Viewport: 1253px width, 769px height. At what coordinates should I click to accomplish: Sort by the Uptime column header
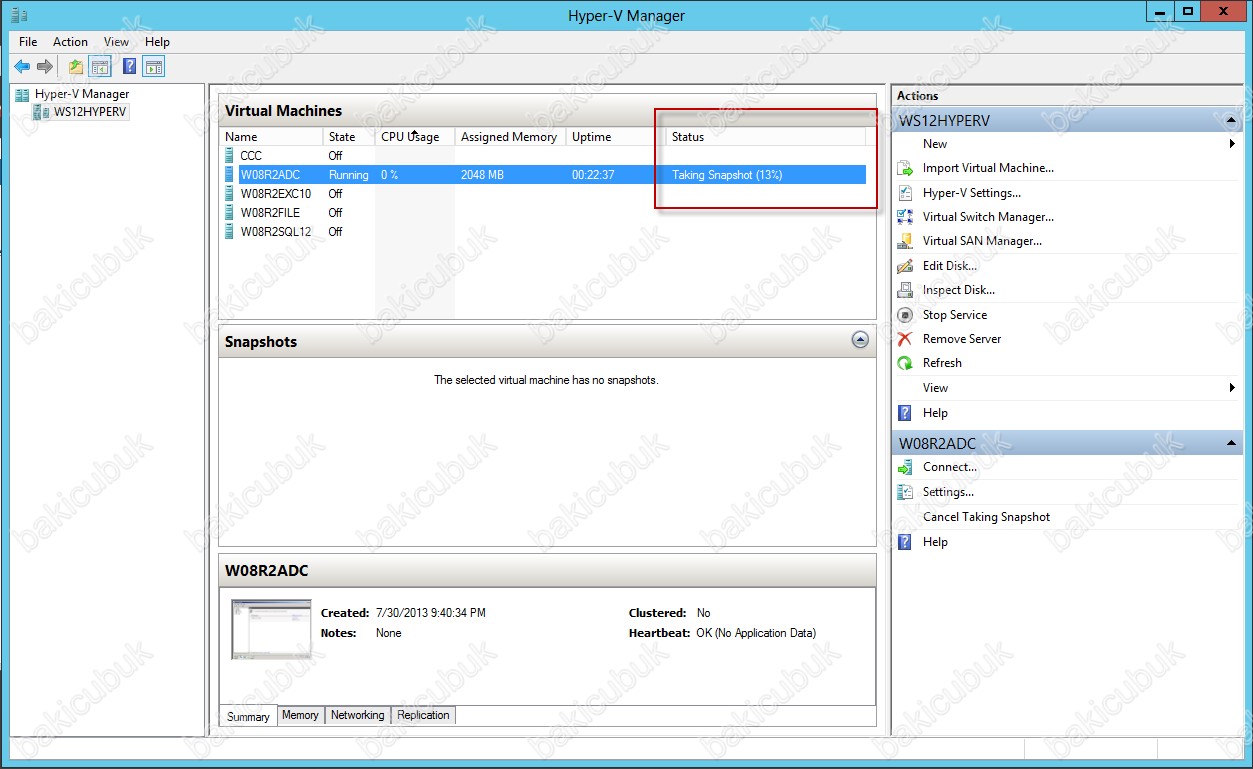[616, 137]
